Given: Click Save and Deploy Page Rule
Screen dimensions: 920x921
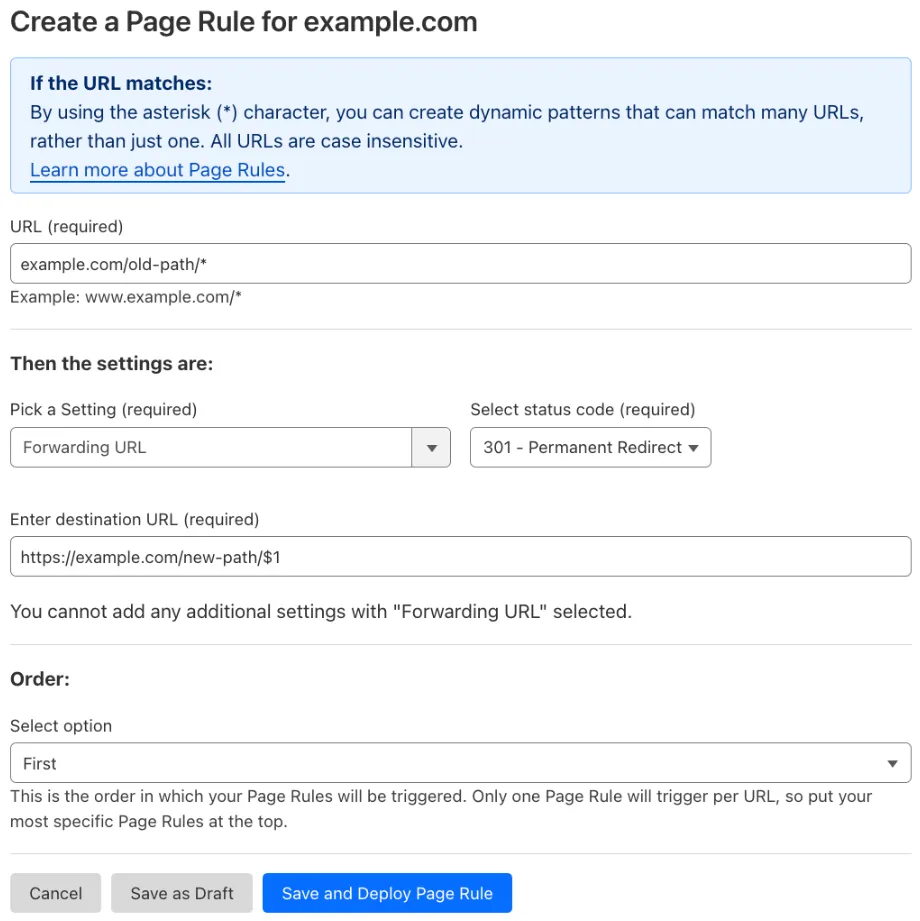Looking at the screenshot, I should click(387, 893).
